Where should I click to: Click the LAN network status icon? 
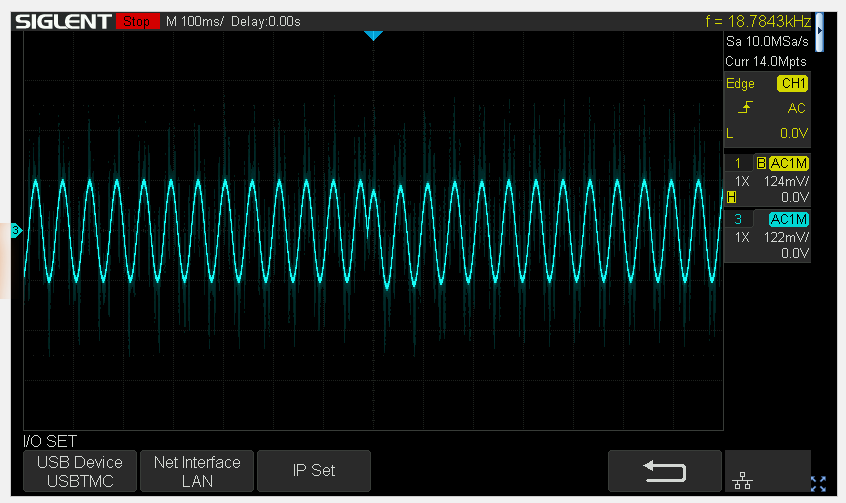point(742,480)
